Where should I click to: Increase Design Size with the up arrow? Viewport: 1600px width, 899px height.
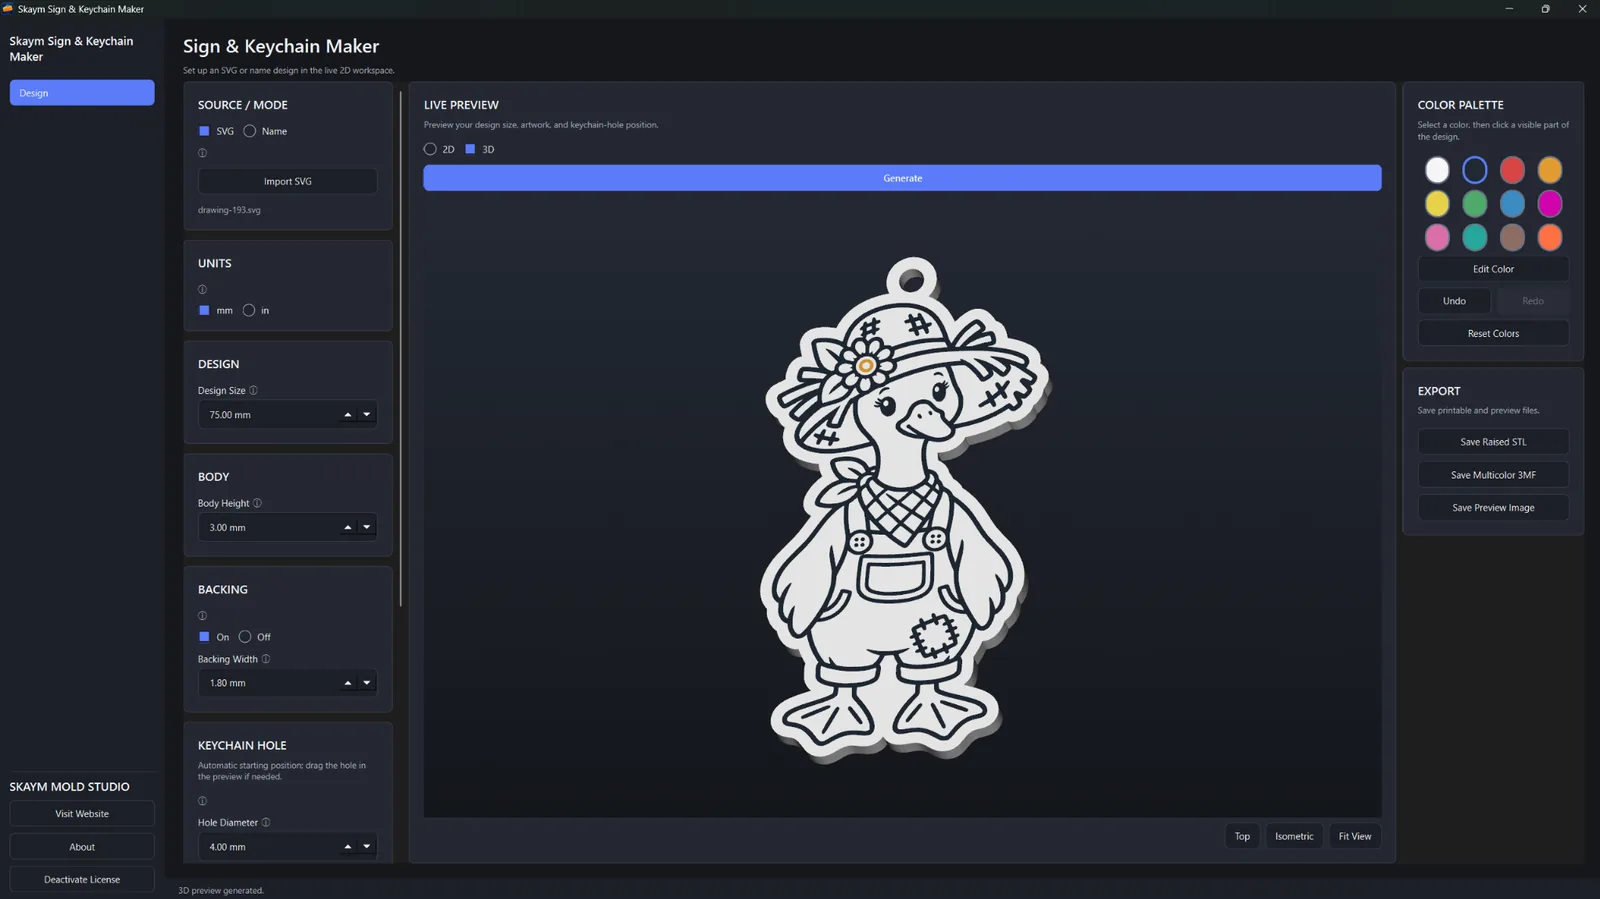[348, 414]
